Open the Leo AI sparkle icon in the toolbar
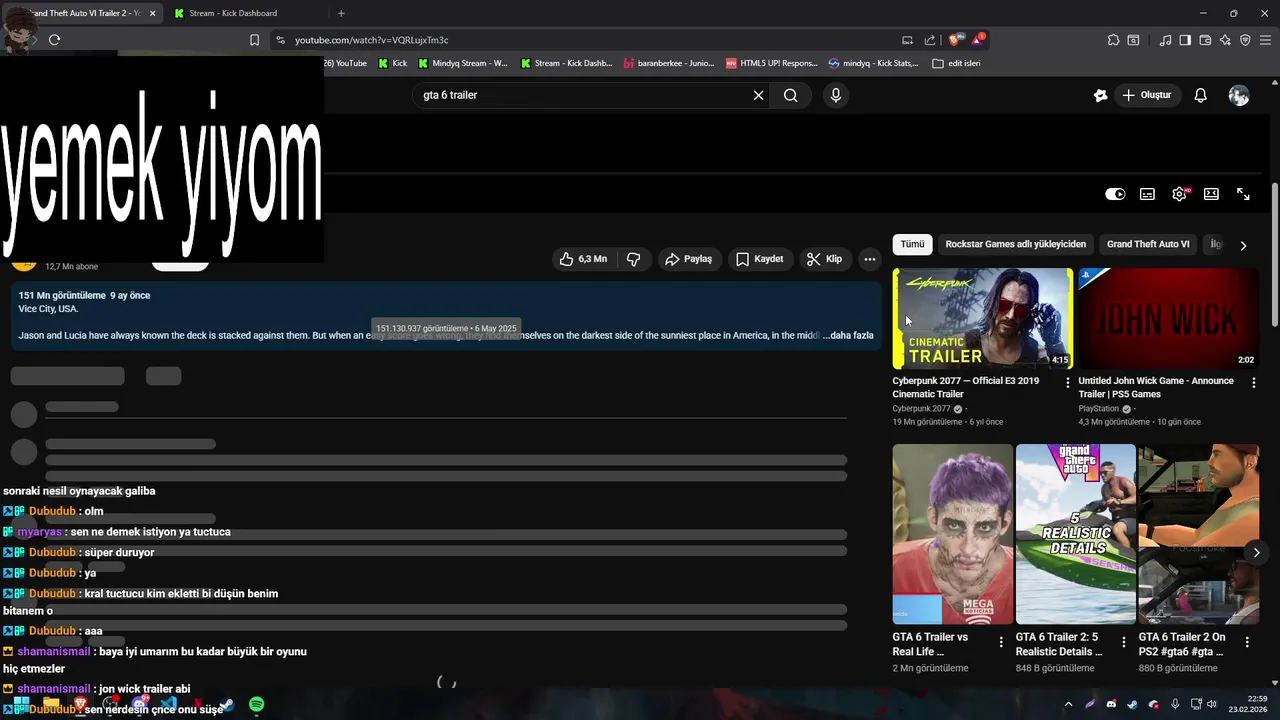Image resolution: width=1280 pixels, height=720 pixels. coord(1225,40)
